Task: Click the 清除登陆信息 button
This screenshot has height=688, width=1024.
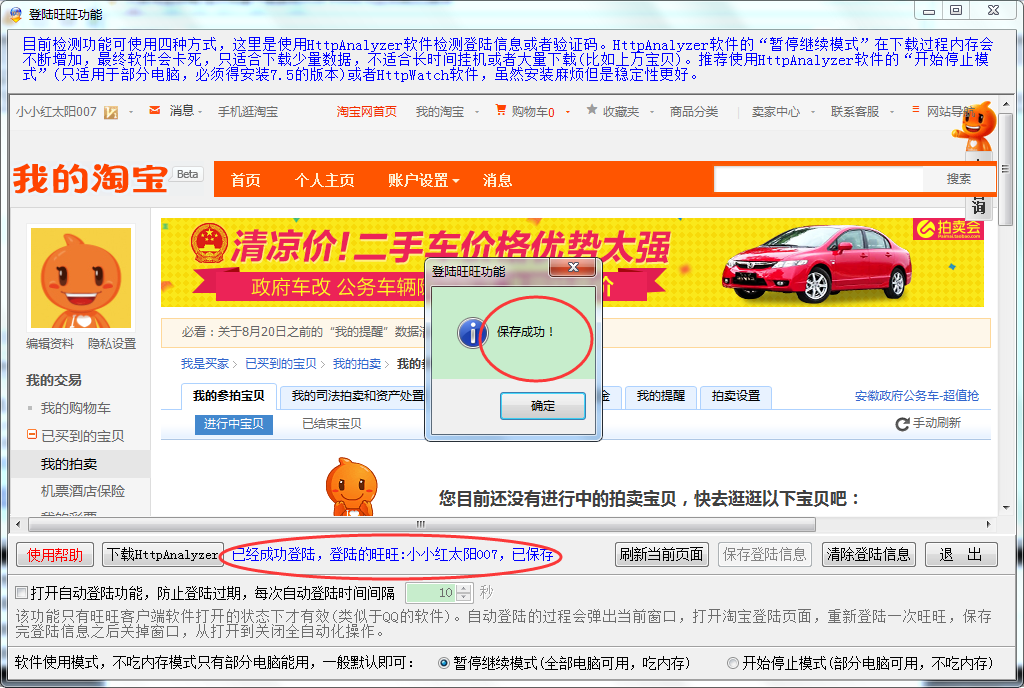Action: [868, 554]
